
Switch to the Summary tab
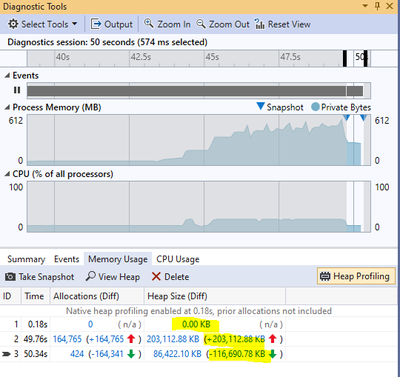(x=26, y=259)
